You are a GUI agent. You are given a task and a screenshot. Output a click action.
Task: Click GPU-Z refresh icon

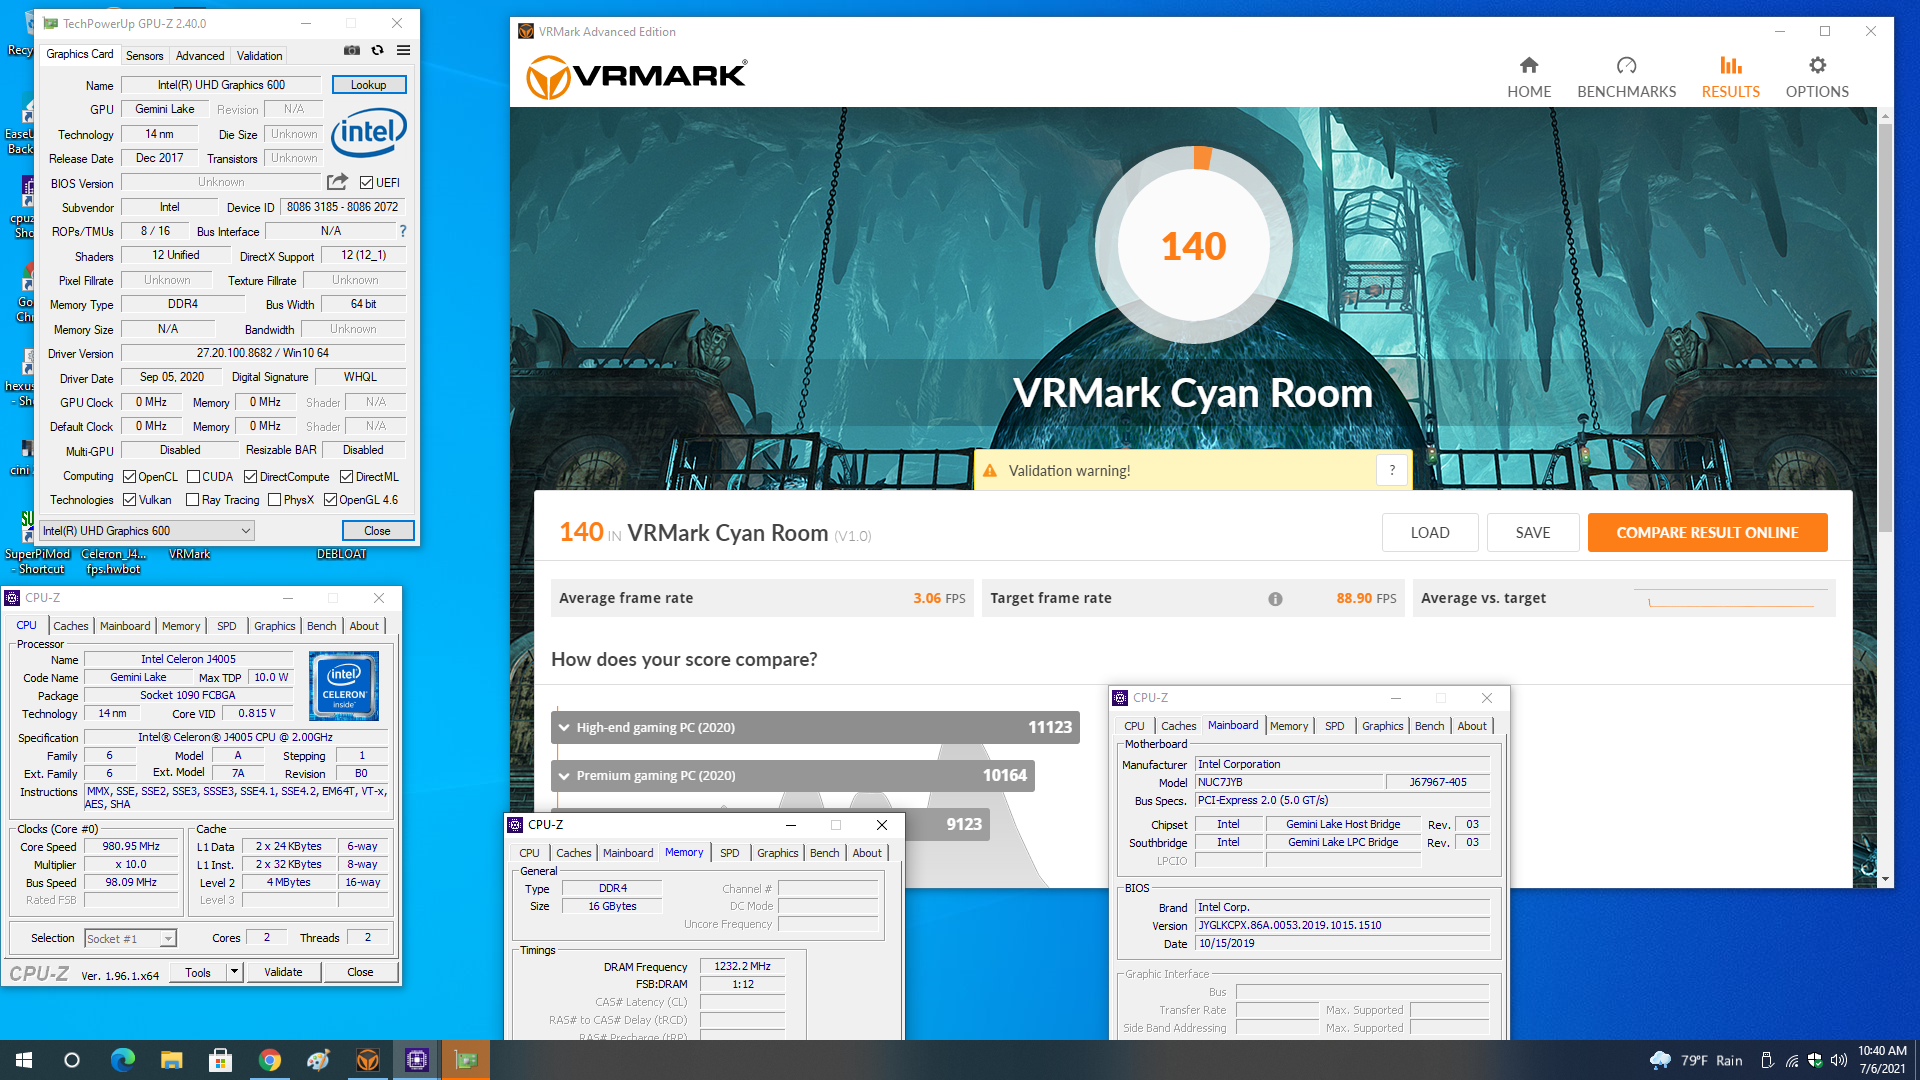point(377,50)
